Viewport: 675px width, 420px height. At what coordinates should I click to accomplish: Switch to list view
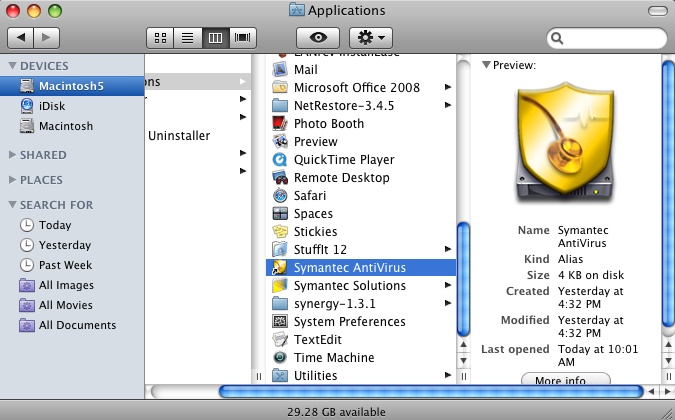pos(188,38)
